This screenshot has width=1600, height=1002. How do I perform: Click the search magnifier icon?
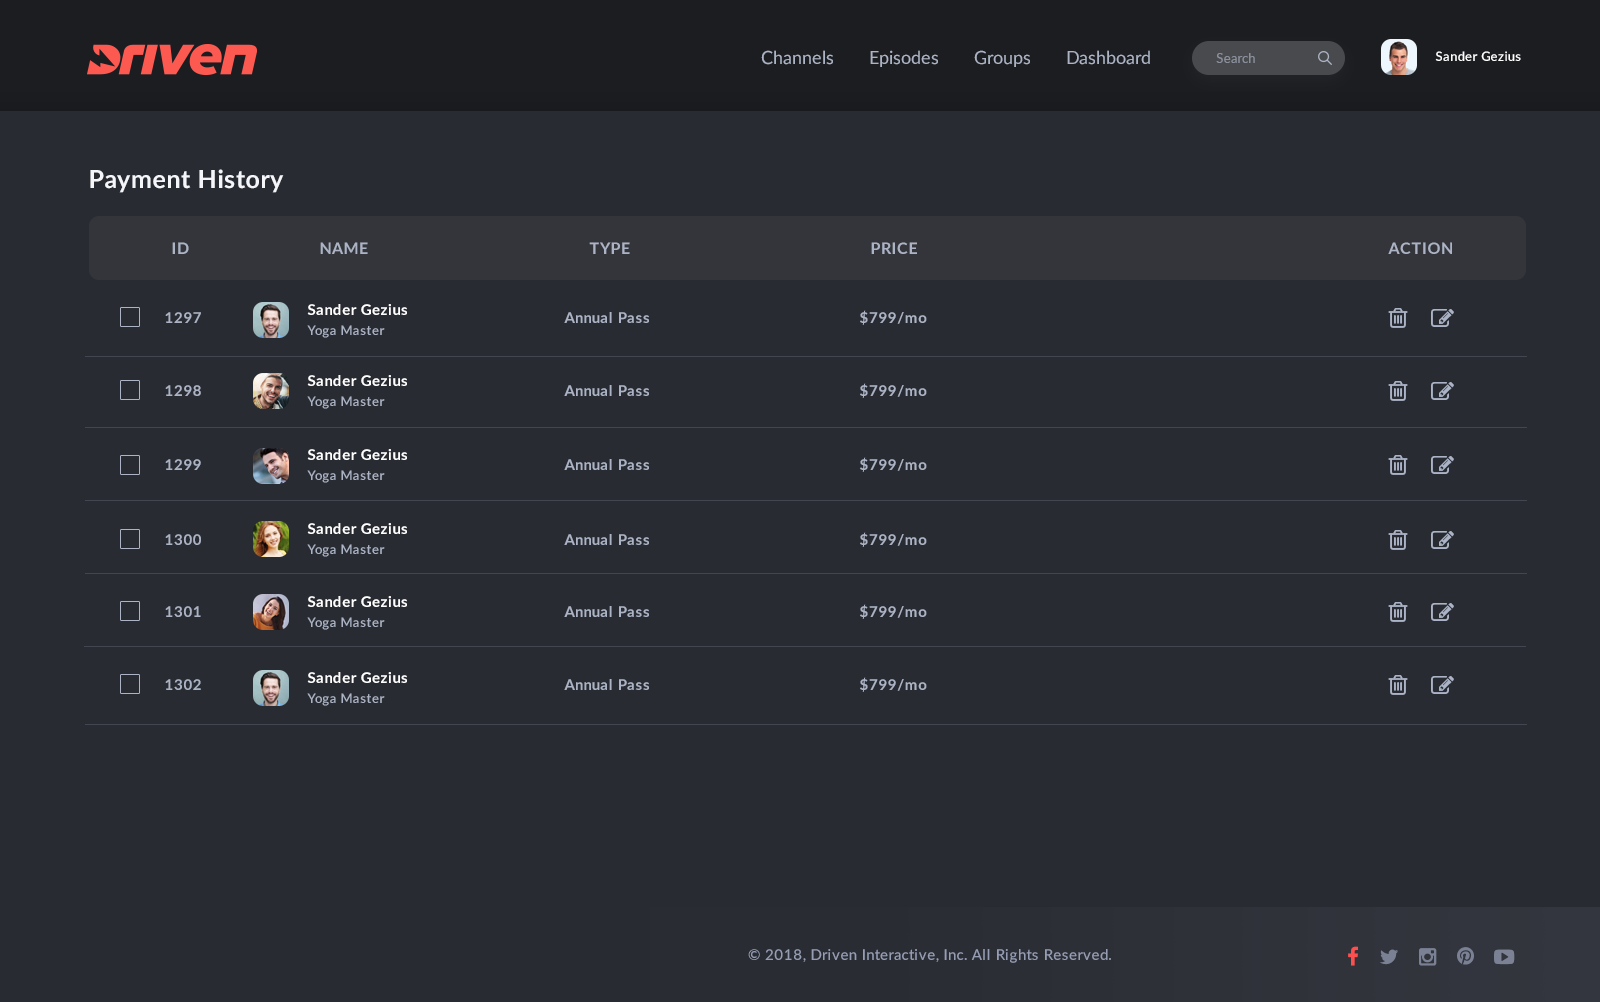click(x=1324, y=58)
